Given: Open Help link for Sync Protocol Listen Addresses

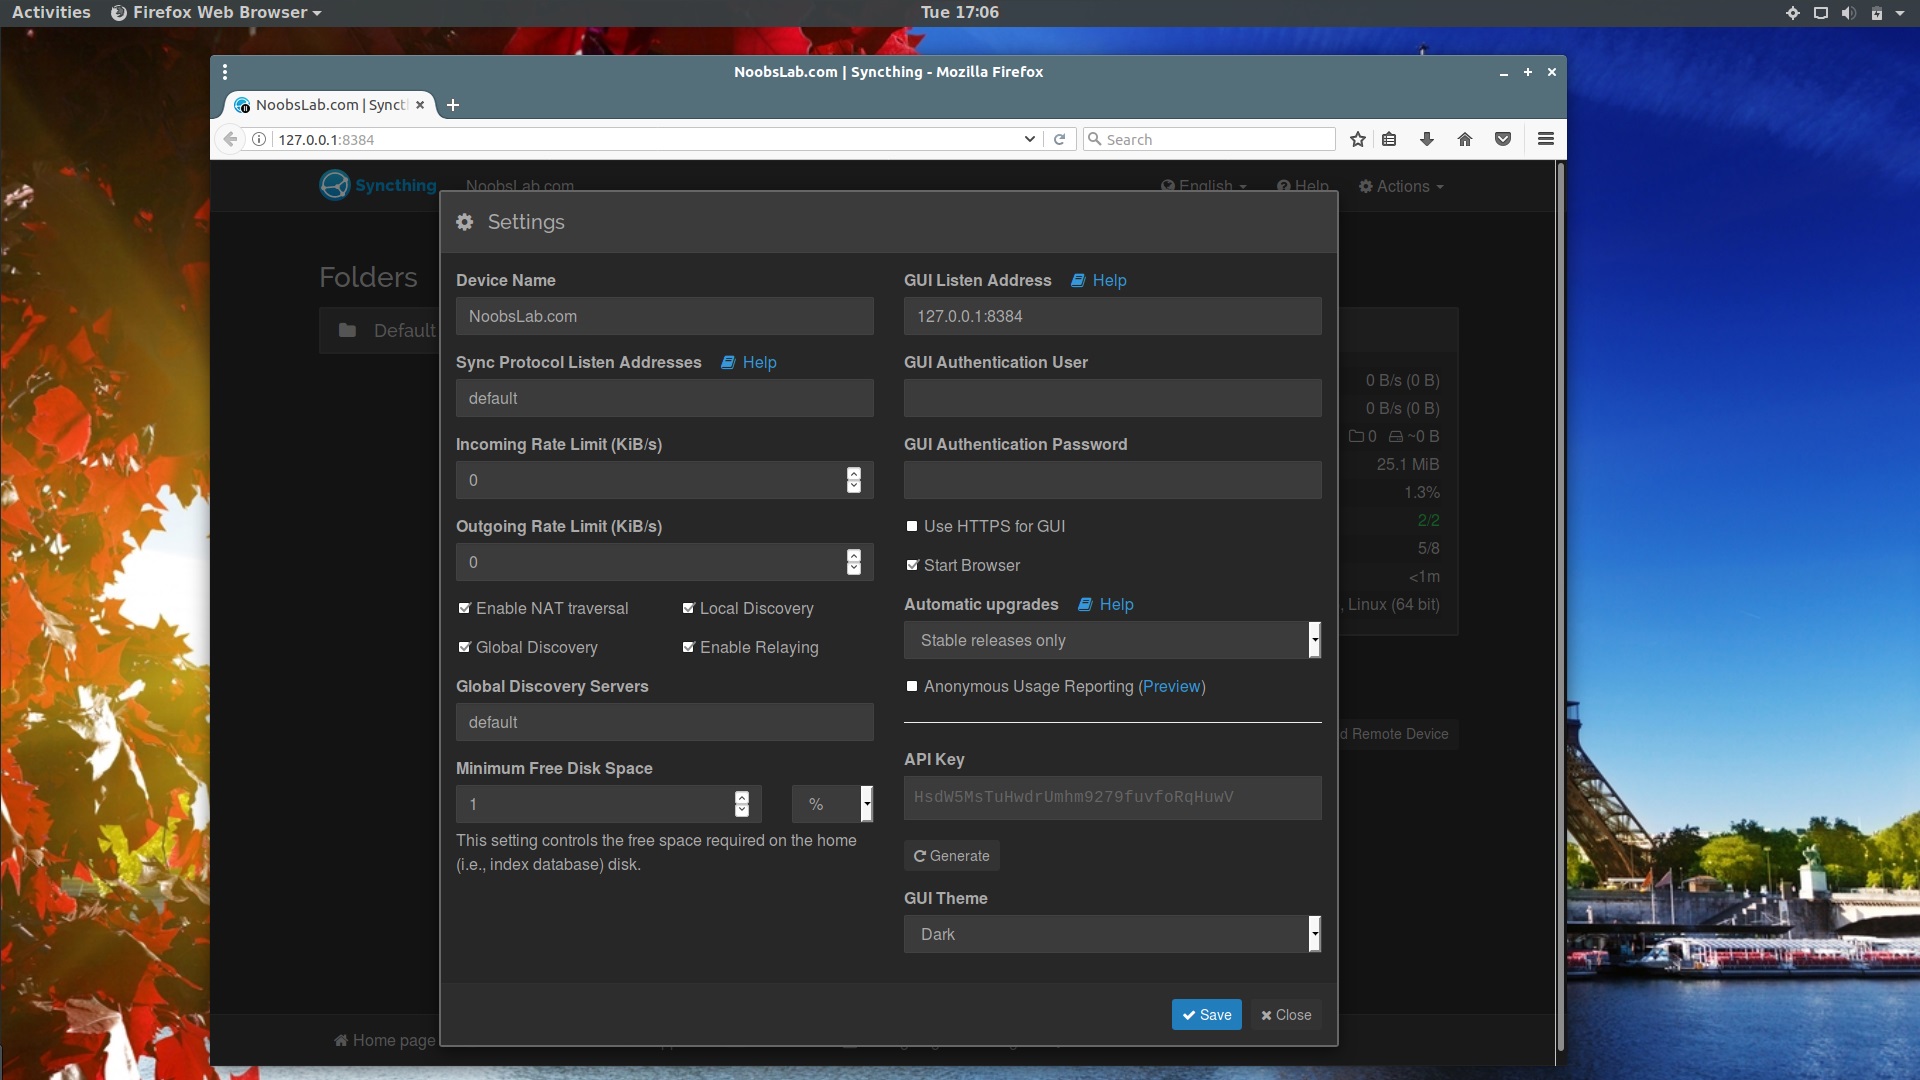Looking at the screenshot, I should pos(749,362).
